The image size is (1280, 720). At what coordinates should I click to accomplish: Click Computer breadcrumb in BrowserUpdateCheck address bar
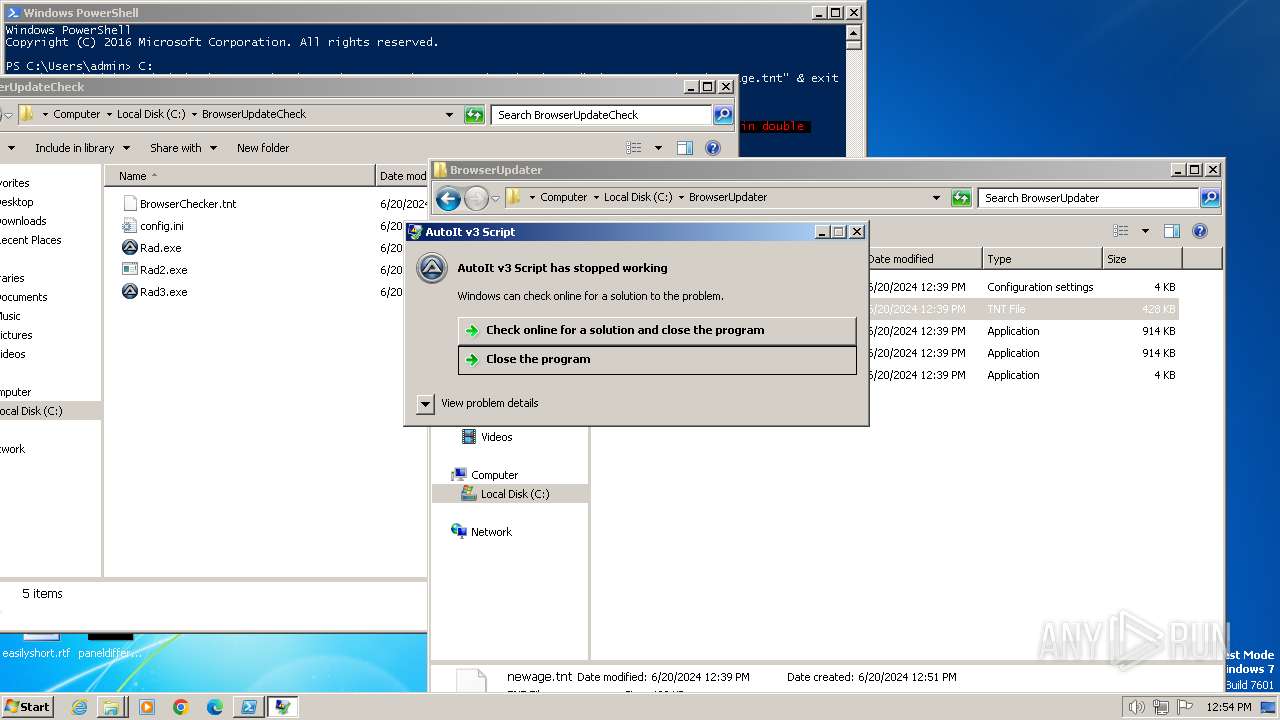click(x=77, y=115)
